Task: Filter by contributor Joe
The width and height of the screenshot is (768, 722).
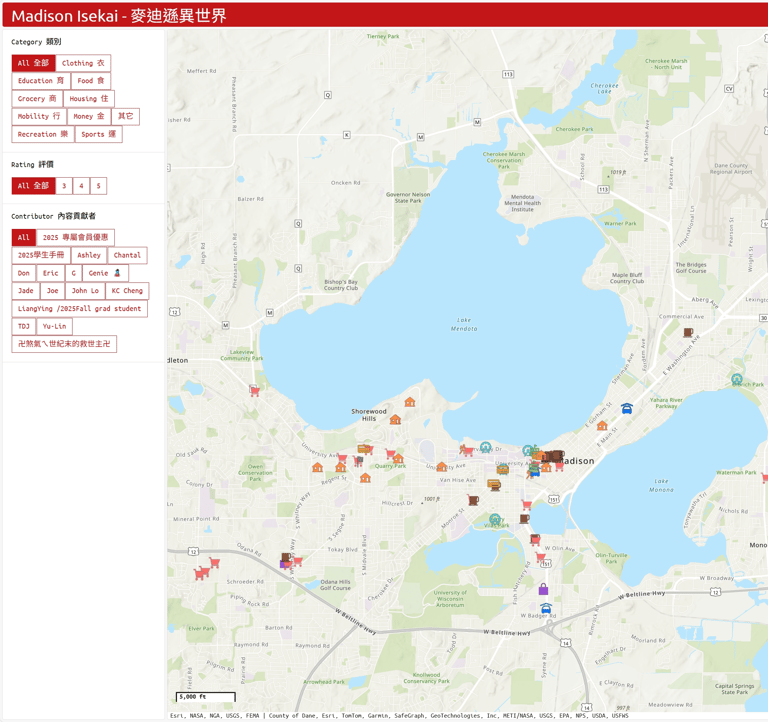Action: (52, 291)
